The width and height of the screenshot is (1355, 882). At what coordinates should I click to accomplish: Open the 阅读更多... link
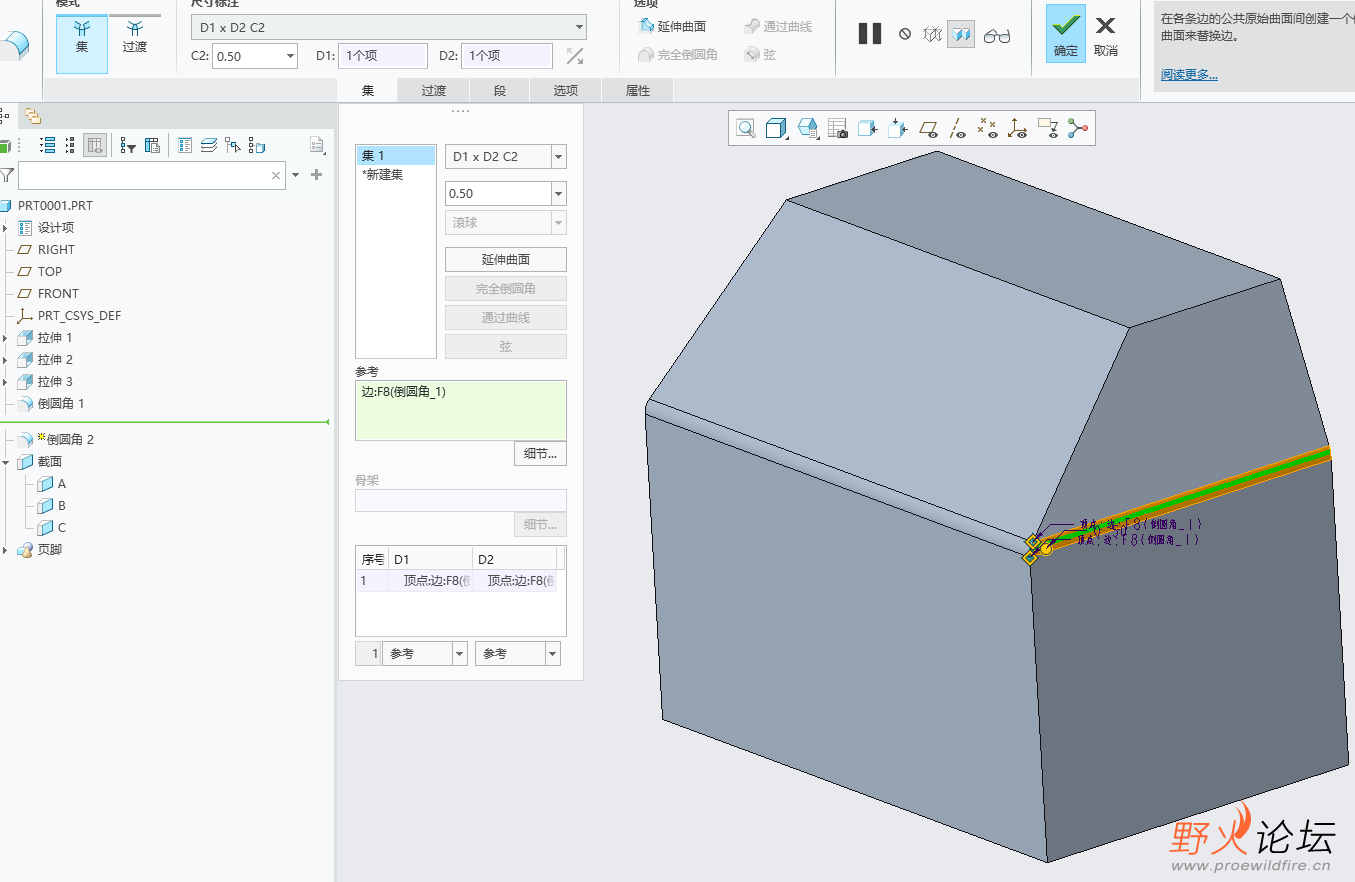(1189, 74)
